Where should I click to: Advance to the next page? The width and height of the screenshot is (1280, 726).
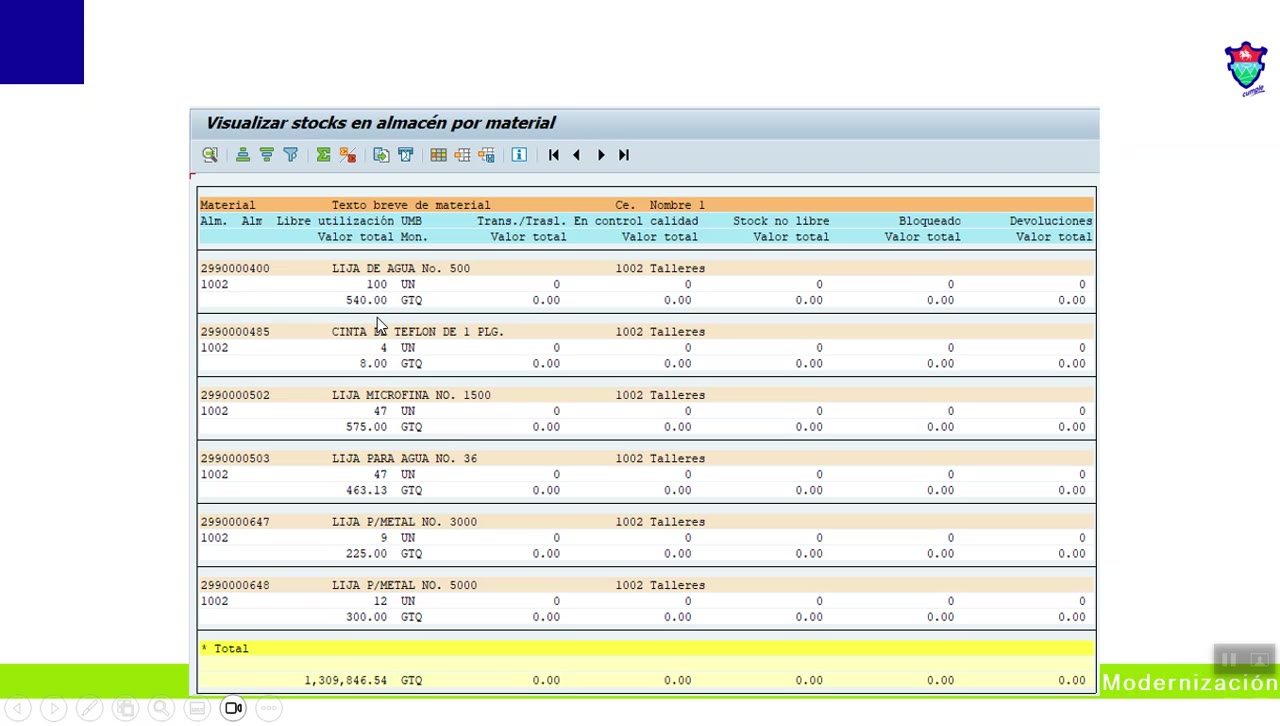point(600,154)
